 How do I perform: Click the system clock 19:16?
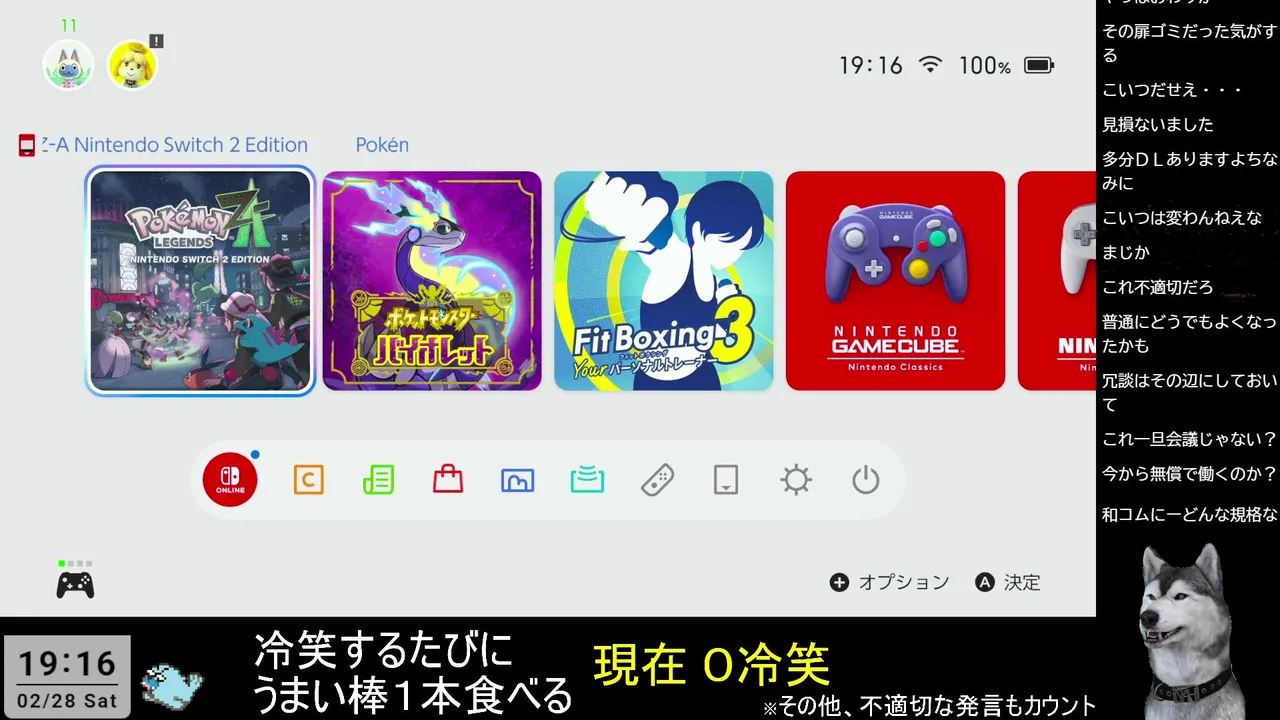870,65
